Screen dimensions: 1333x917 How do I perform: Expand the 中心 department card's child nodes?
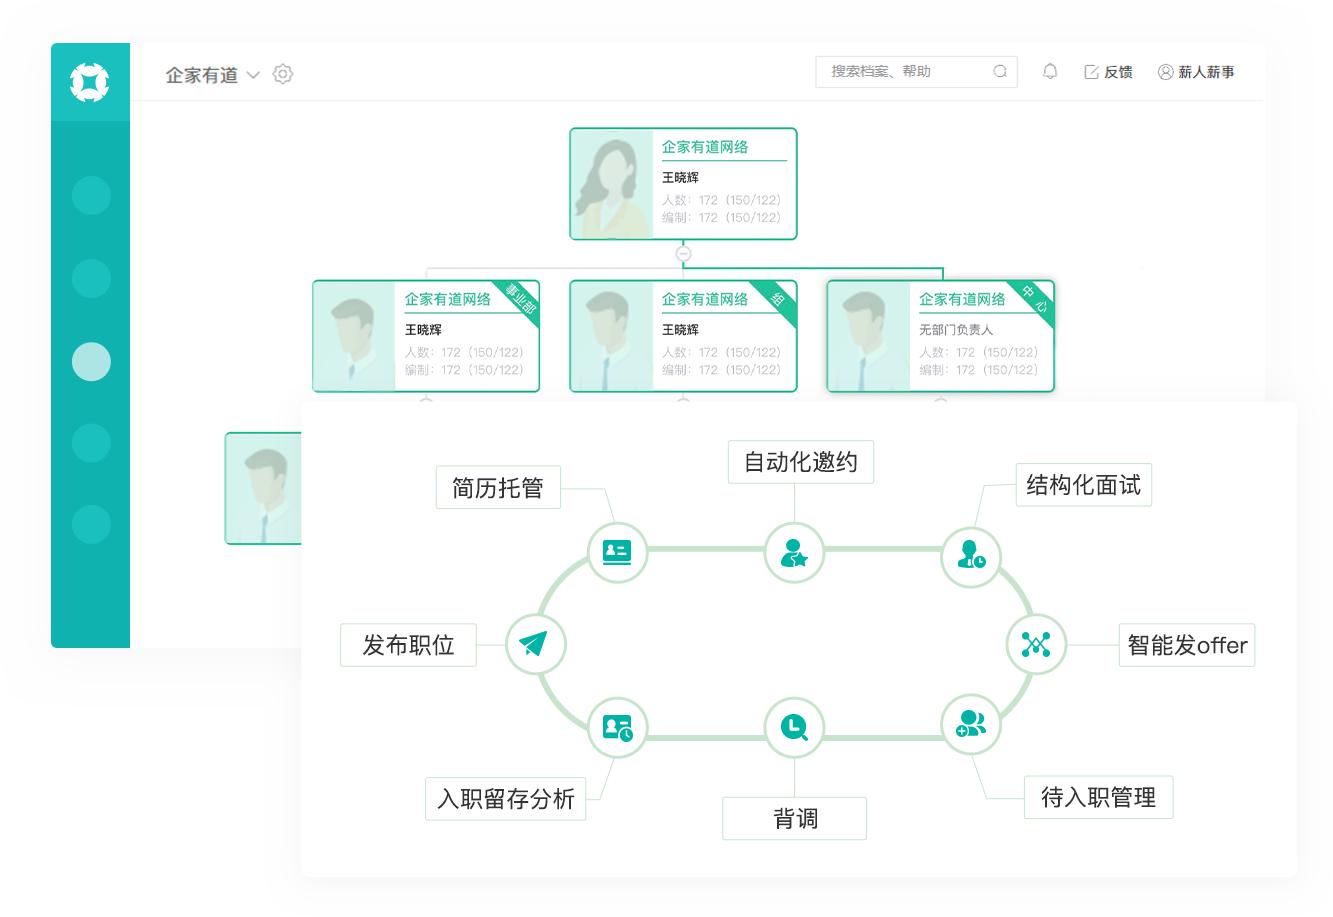point(940,397)
